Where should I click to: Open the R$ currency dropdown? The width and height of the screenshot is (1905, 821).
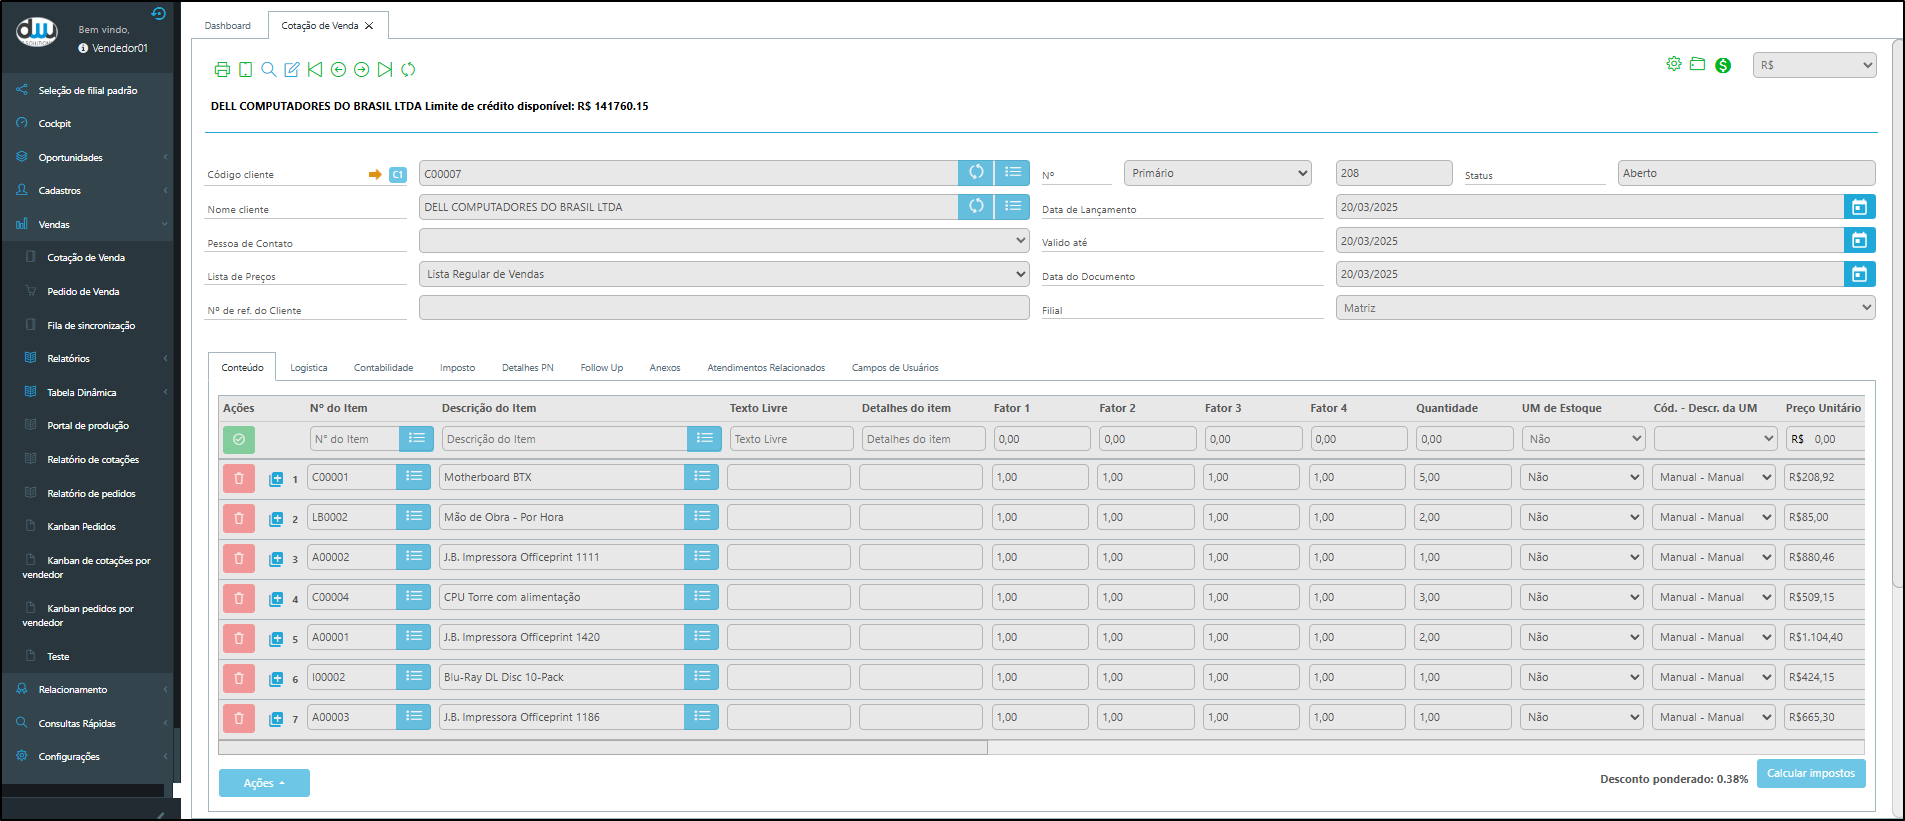click(1814, 65)
